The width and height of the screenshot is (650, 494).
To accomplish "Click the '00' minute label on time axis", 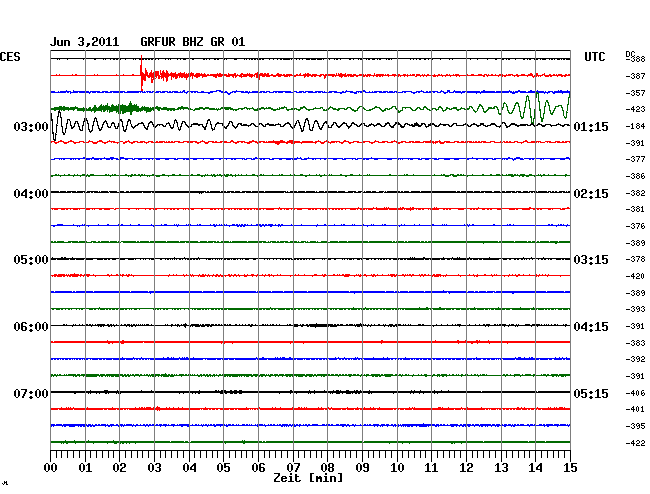I will 50,468.
